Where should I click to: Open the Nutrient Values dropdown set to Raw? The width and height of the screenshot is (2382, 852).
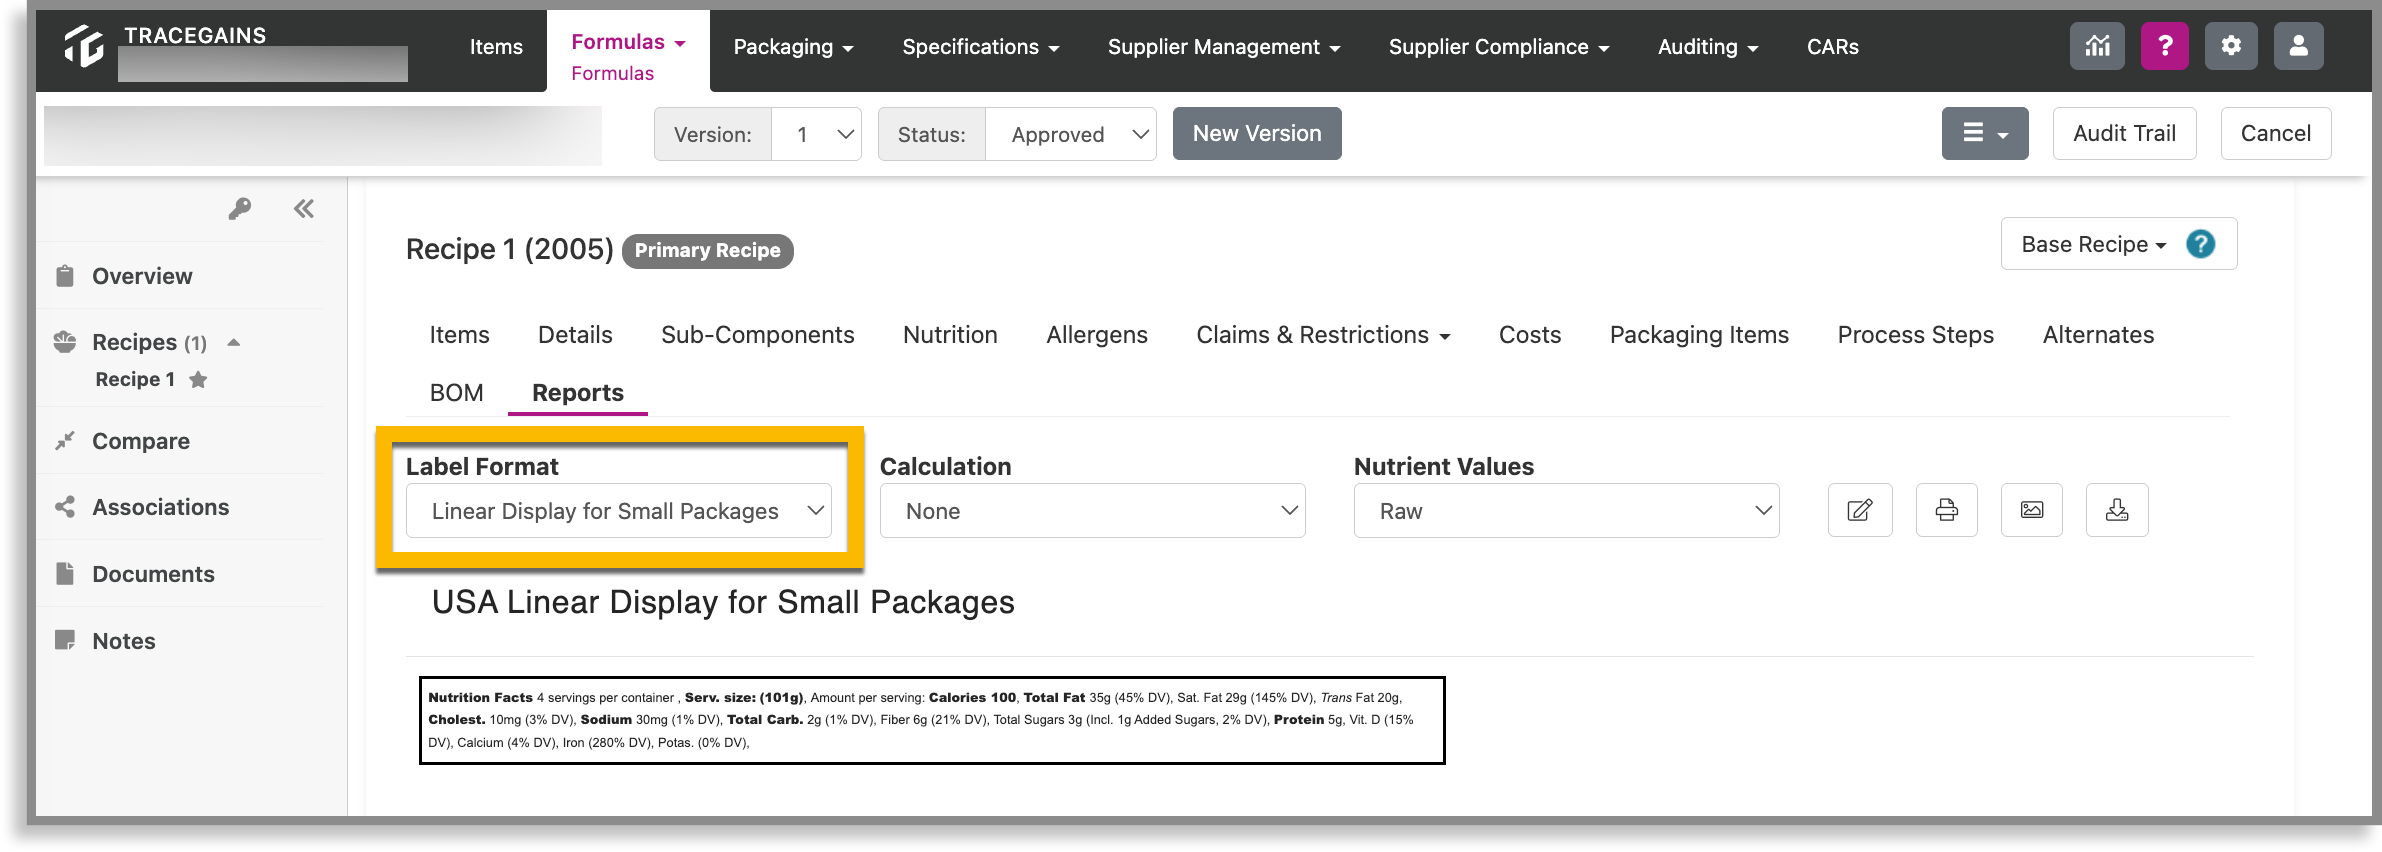1566,511
